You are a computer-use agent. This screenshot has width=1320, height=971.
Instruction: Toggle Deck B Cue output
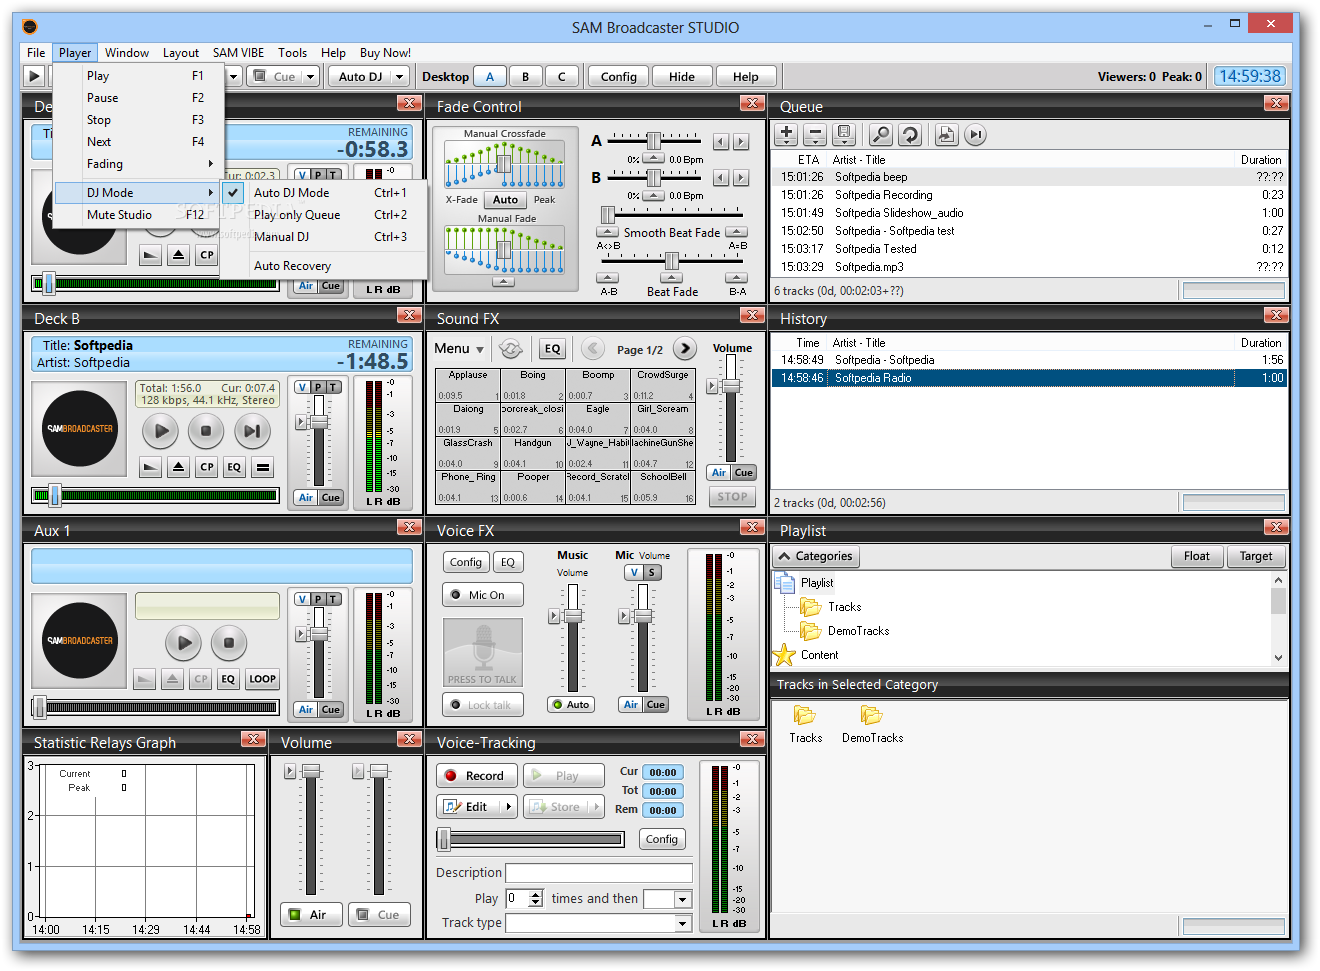[331, 498]
